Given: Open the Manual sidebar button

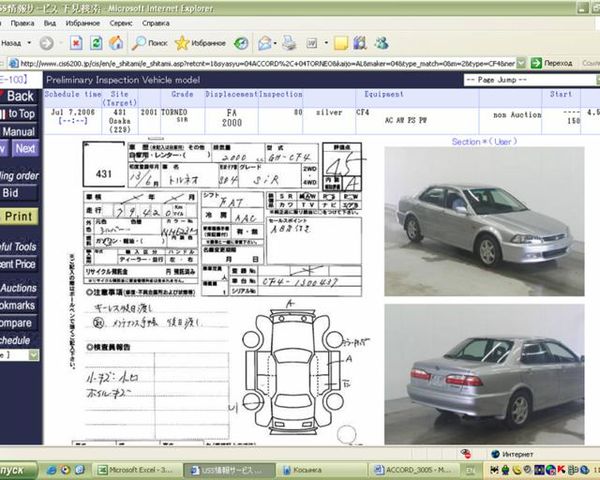Looking at the screenshot, I should (19, 132).
